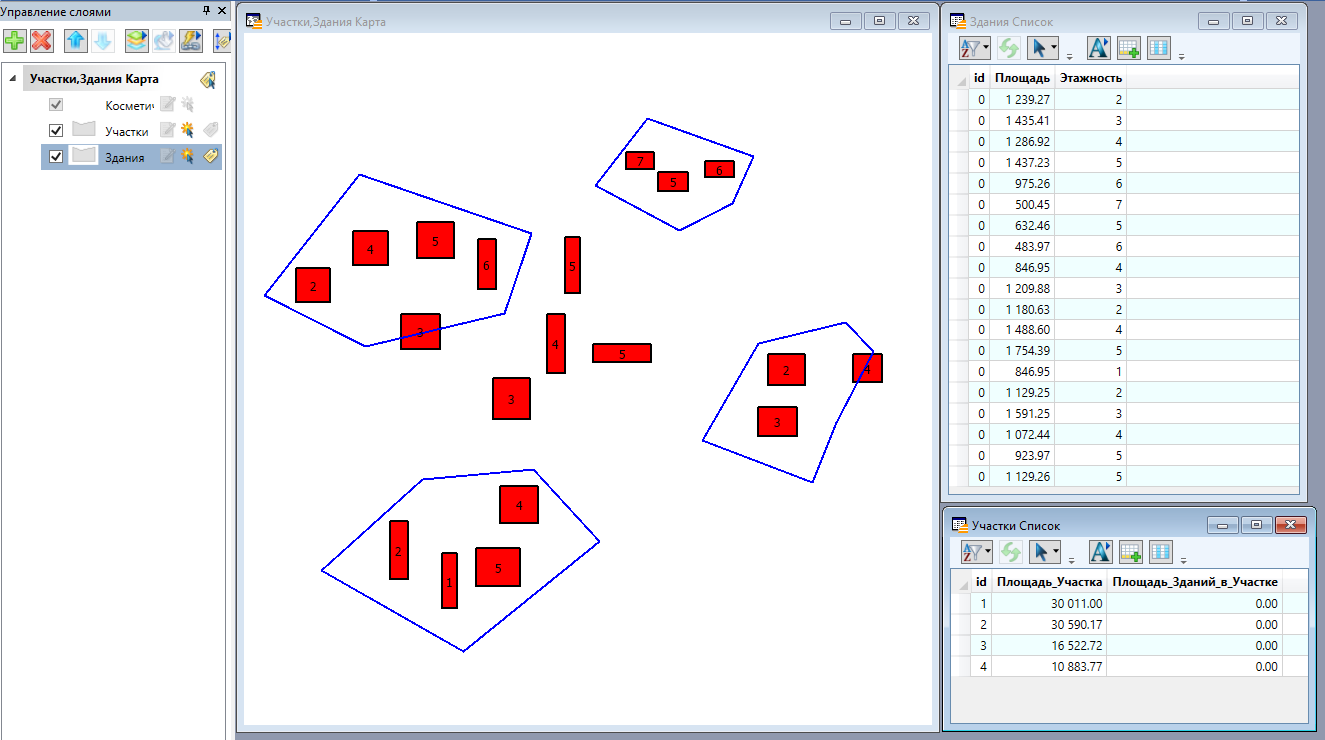
Task: Toggle visibility checkbox of Косметический layer
Action: [56, 105]
